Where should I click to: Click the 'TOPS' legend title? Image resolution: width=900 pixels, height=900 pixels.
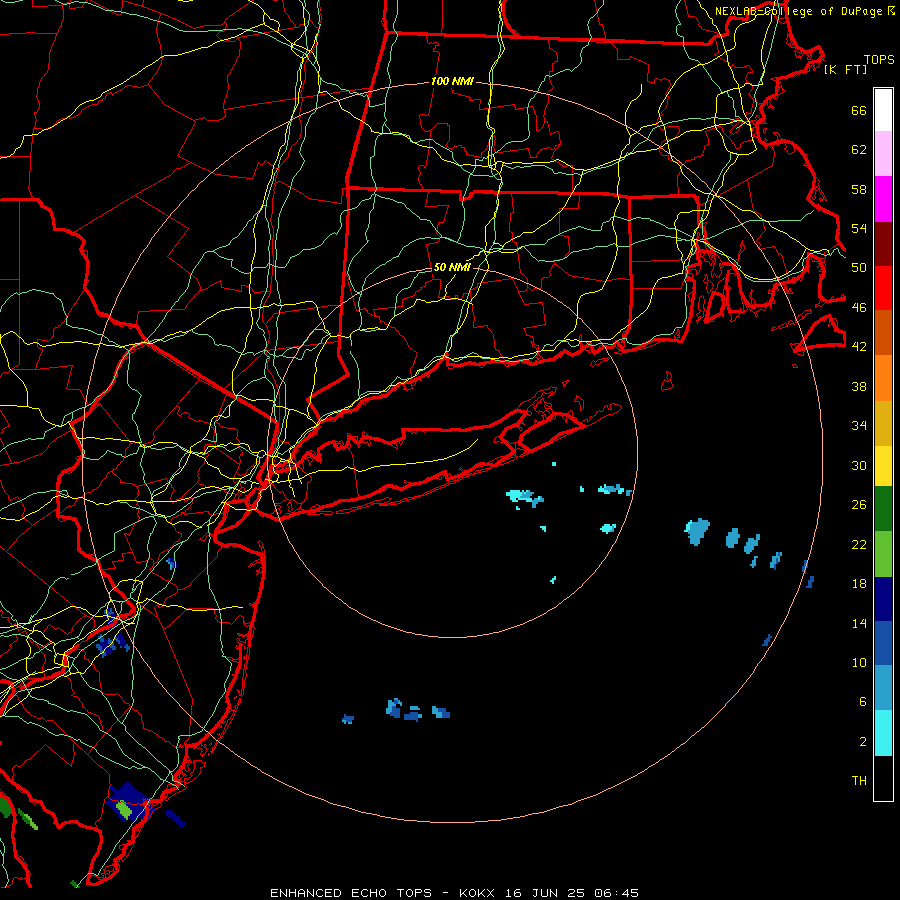(x=879, y=60)
